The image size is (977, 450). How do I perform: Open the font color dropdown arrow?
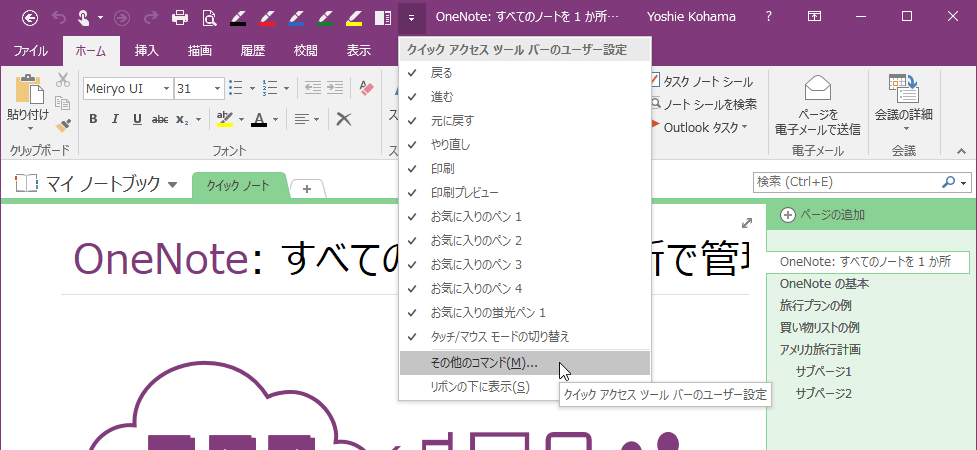point(275,119)
